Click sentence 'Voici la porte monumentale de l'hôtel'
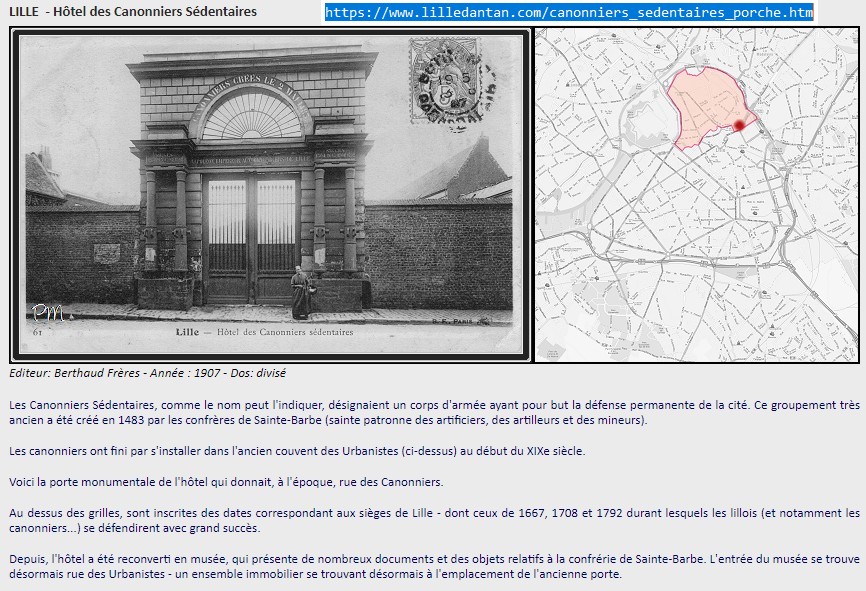This screenshot has width=866, height=591. tap(226, 482)
